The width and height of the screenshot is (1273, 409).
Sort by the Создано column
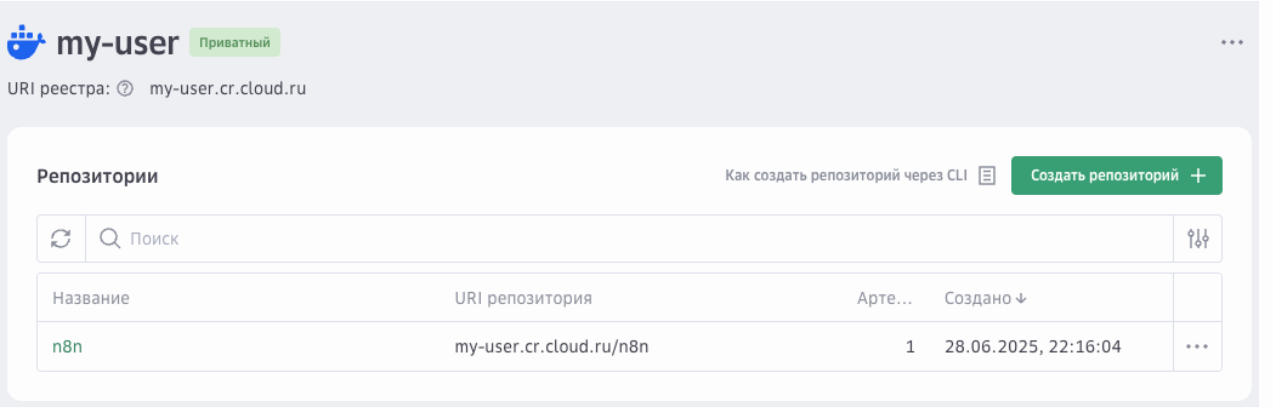985,298
